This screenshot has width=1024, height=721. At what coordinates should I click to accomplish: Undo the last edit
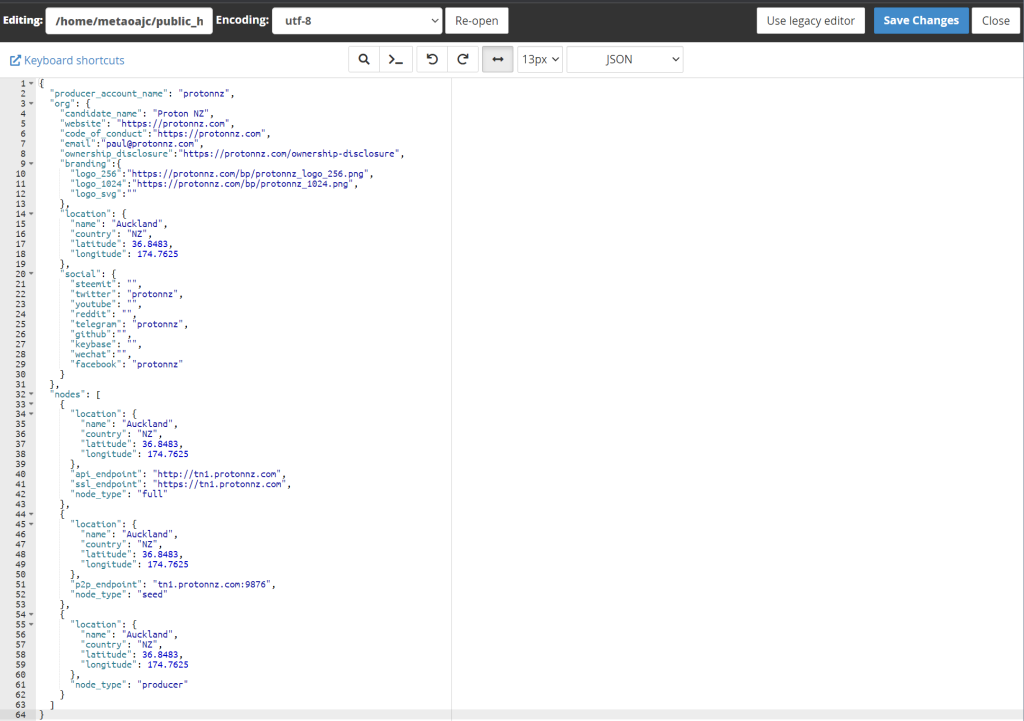(432, 59)
